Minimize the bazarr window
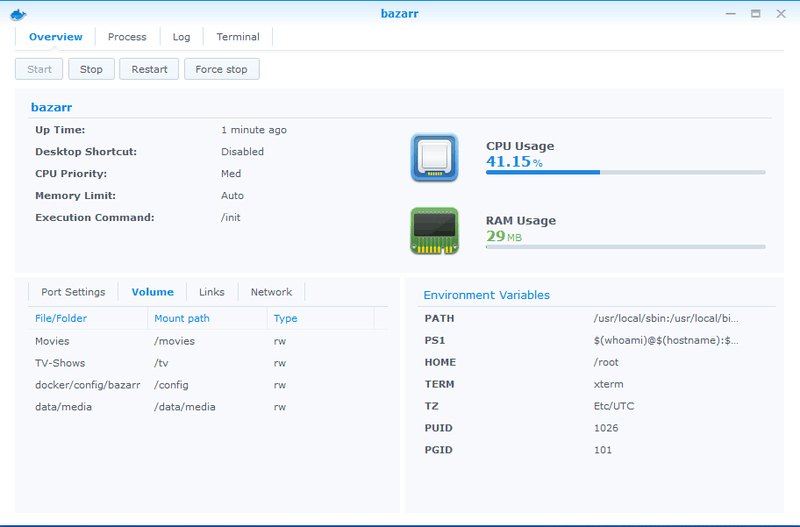This screenshot has width=800, height=527. point(731,14)
